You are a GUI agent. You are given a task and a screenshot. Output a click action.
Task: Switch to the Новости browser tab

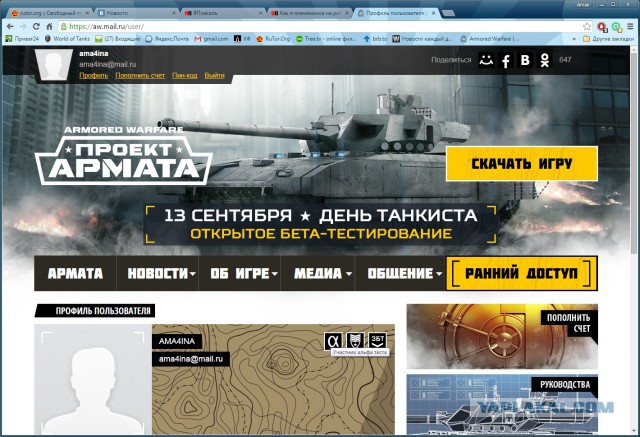tap(135, 13)
